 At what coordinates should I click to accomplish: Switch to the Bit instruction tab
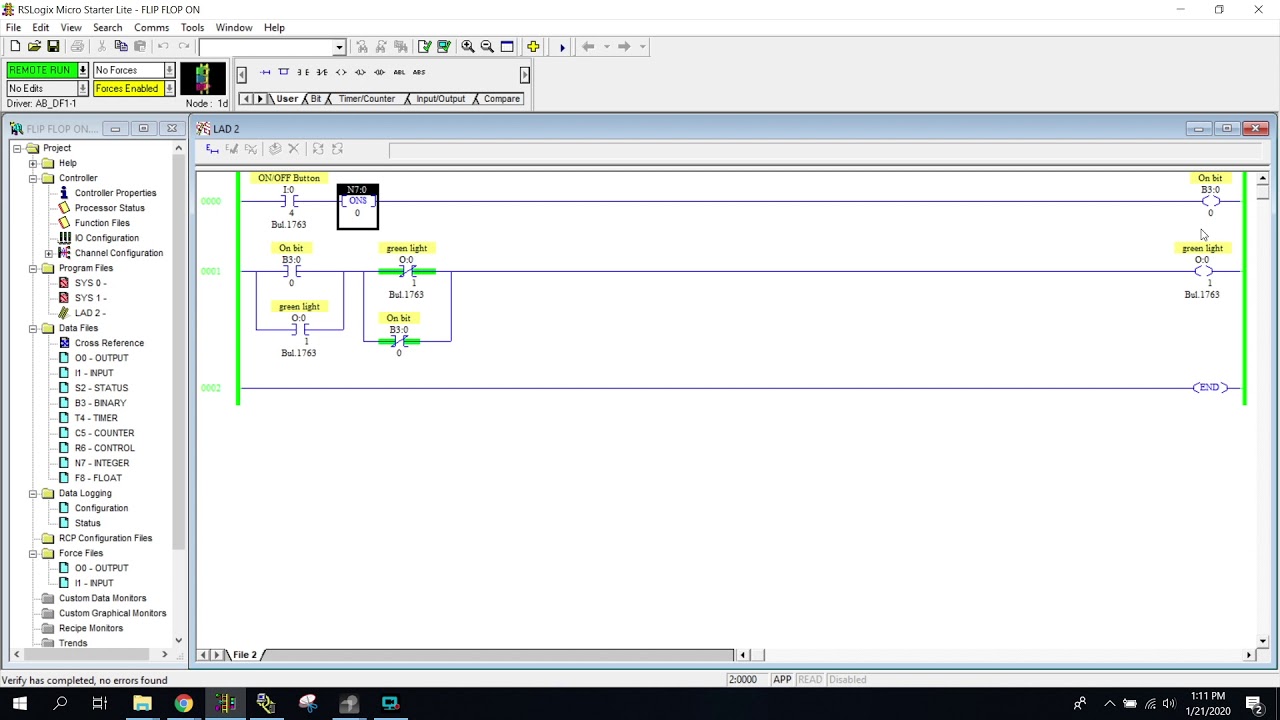coord(316,99)
